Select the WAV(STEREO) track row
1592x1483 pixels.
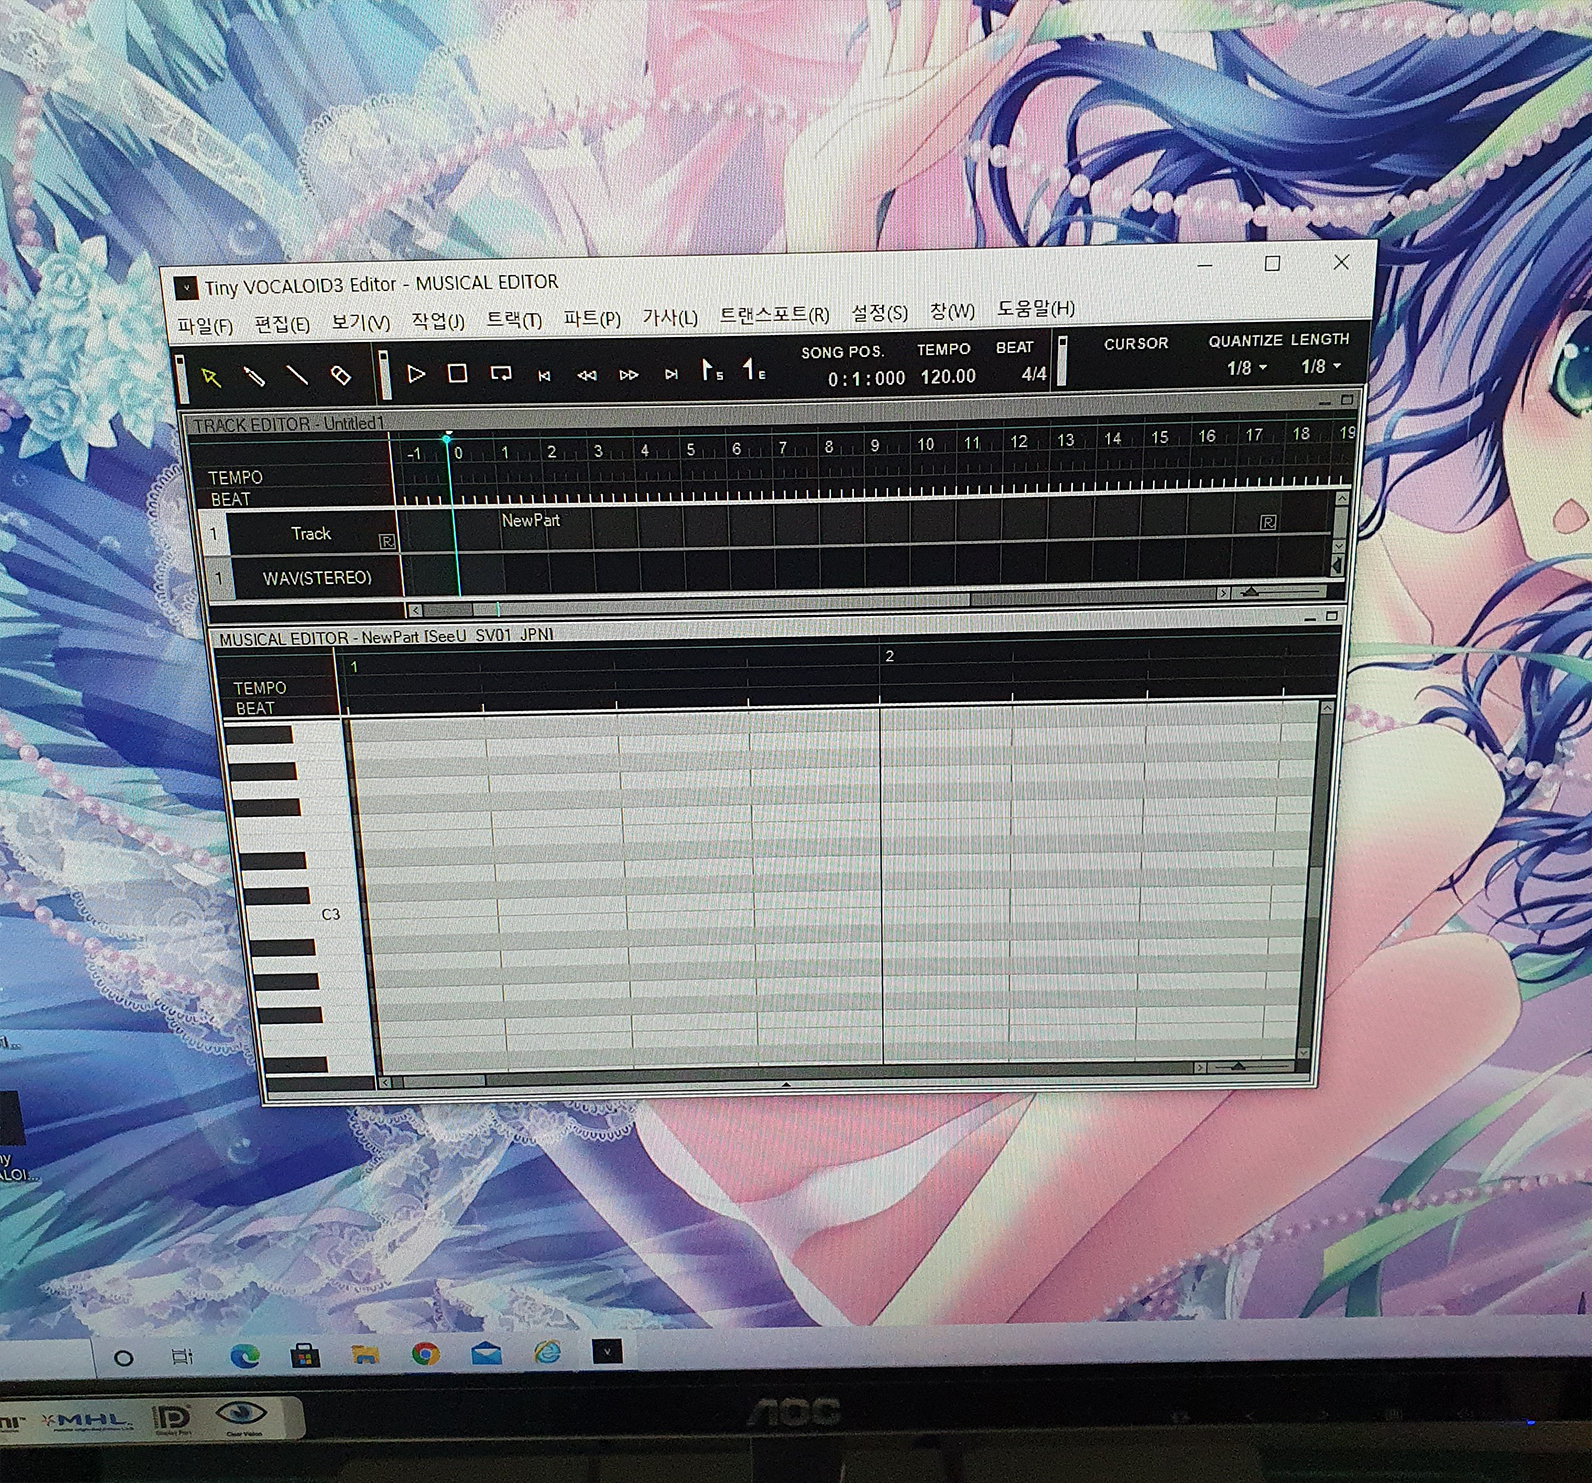(x=316, y=578)
